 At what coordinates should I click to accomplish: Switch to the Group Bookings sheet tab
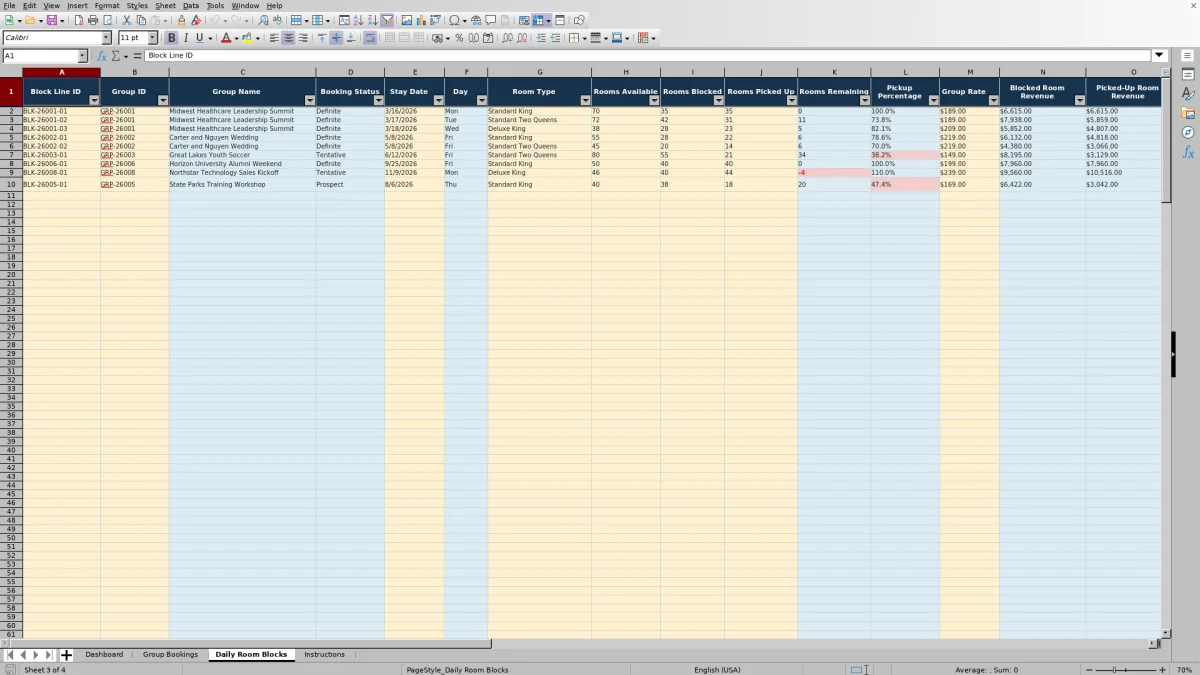coord(170,655)
